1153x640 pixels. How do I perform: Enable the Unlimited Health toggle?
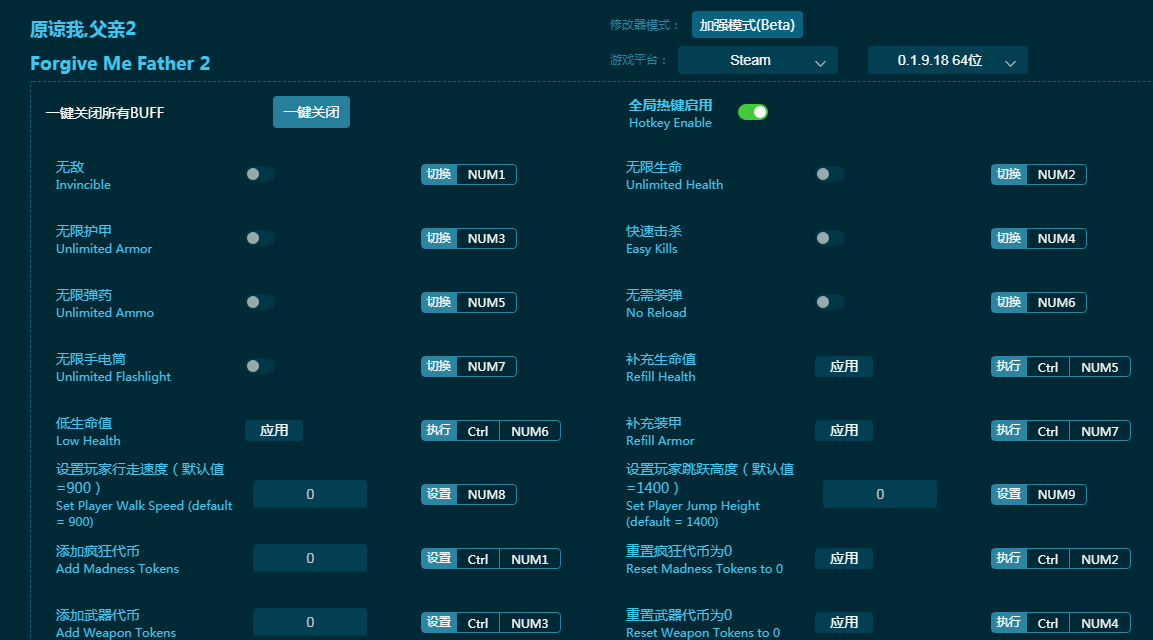(x=830, y=174)
